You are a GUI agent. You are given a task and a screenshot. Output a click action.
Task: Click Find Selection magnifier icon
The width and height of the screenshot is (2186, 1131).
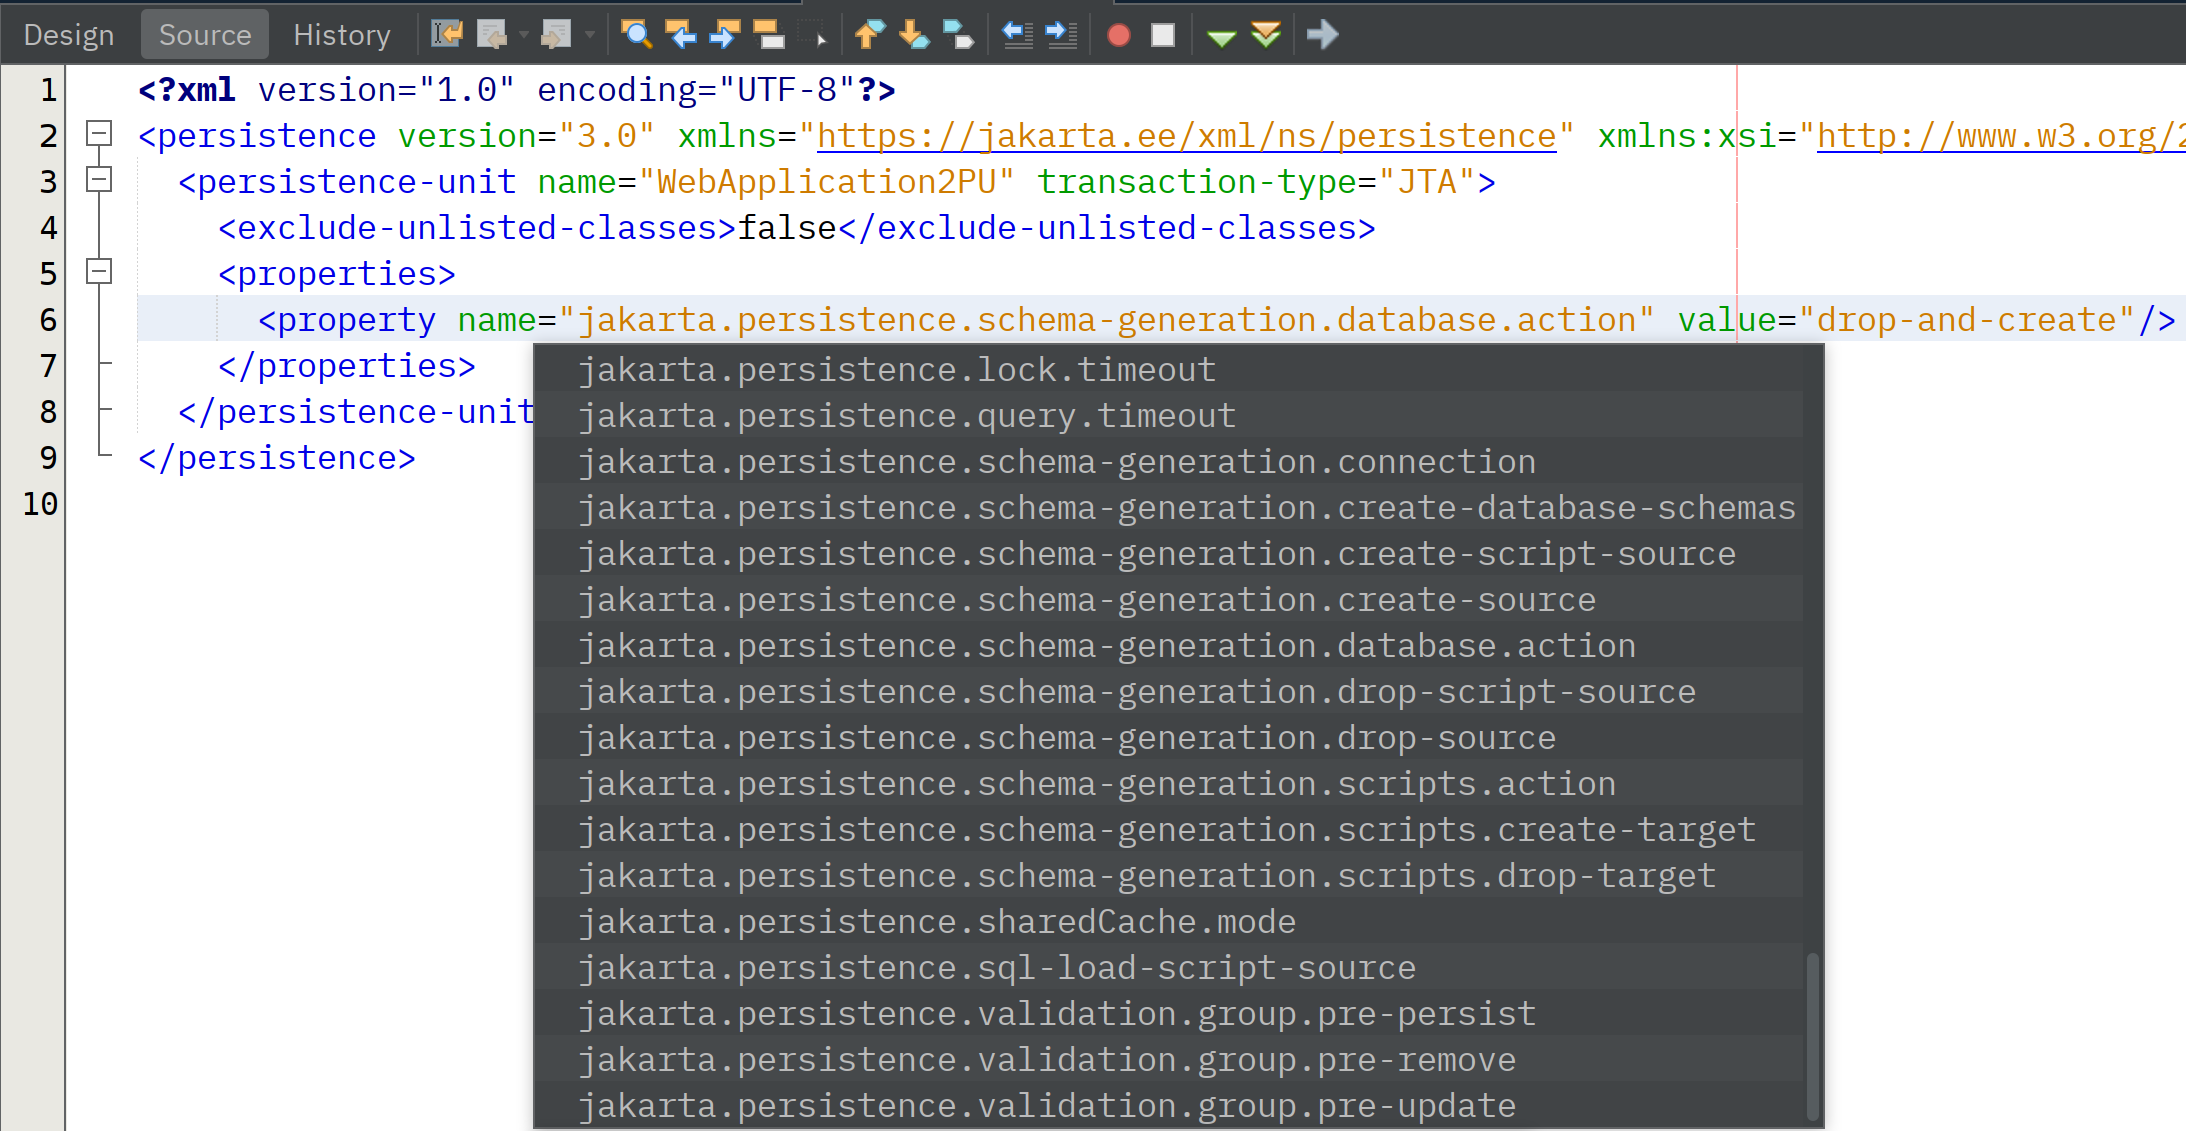click(x=636, y=35)
